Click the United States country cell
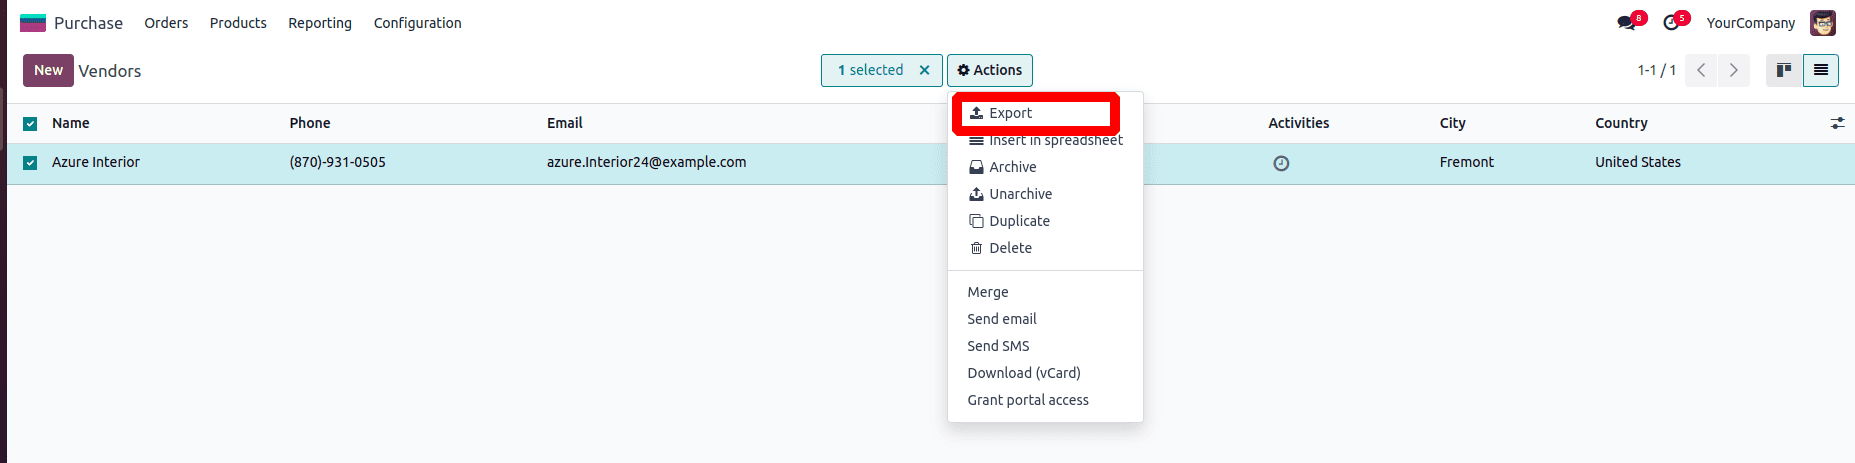Screen dimensions: 1855x463 [1638, 162]
